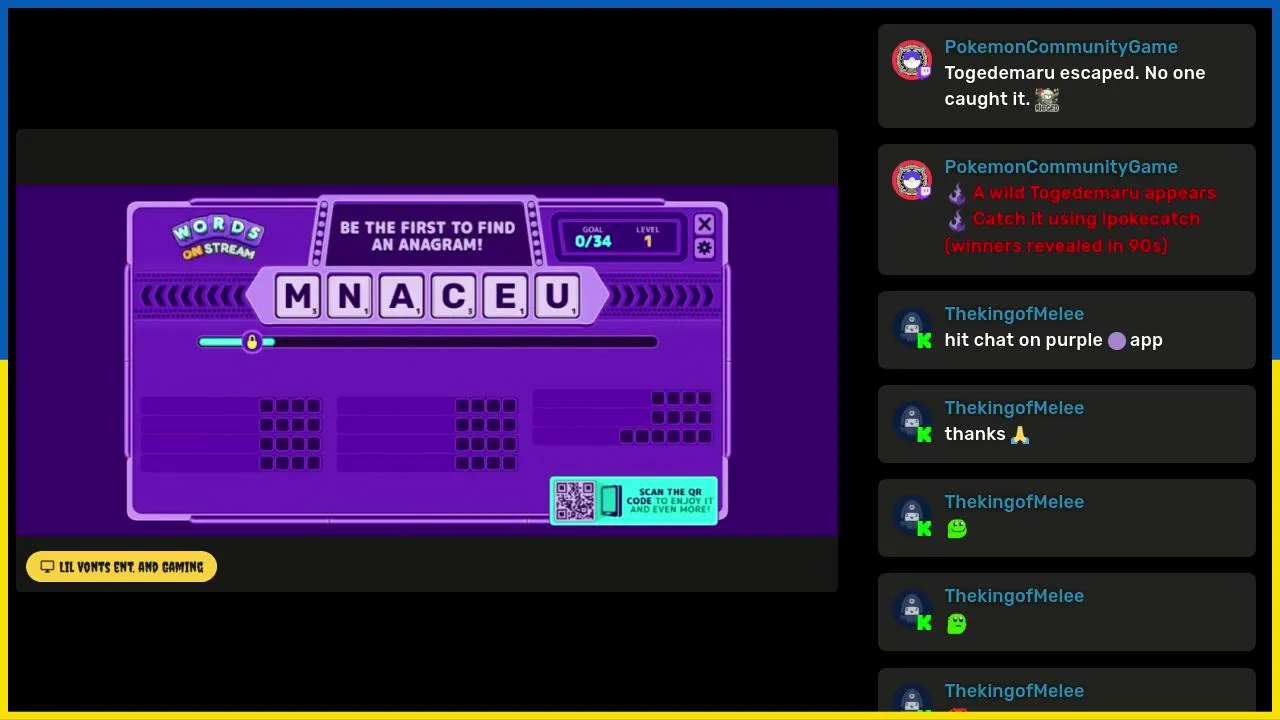Viewport: 1280px width, 720px height.
Task: Click the monitor icon in the yellow badge
Action: [x=47, y=567]
